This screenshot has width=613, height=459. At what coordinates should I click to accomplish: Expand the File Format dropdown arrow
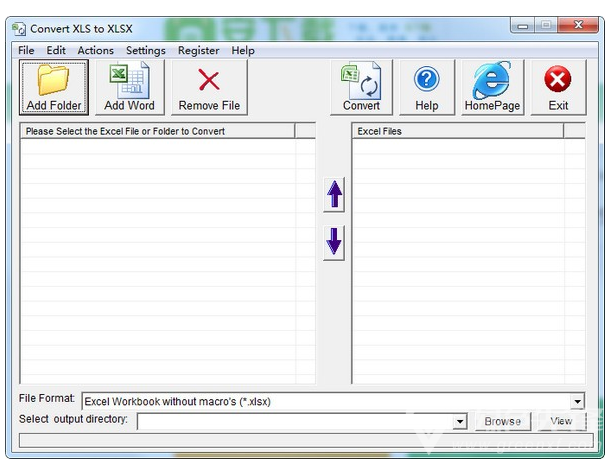[x=577, y=402]
